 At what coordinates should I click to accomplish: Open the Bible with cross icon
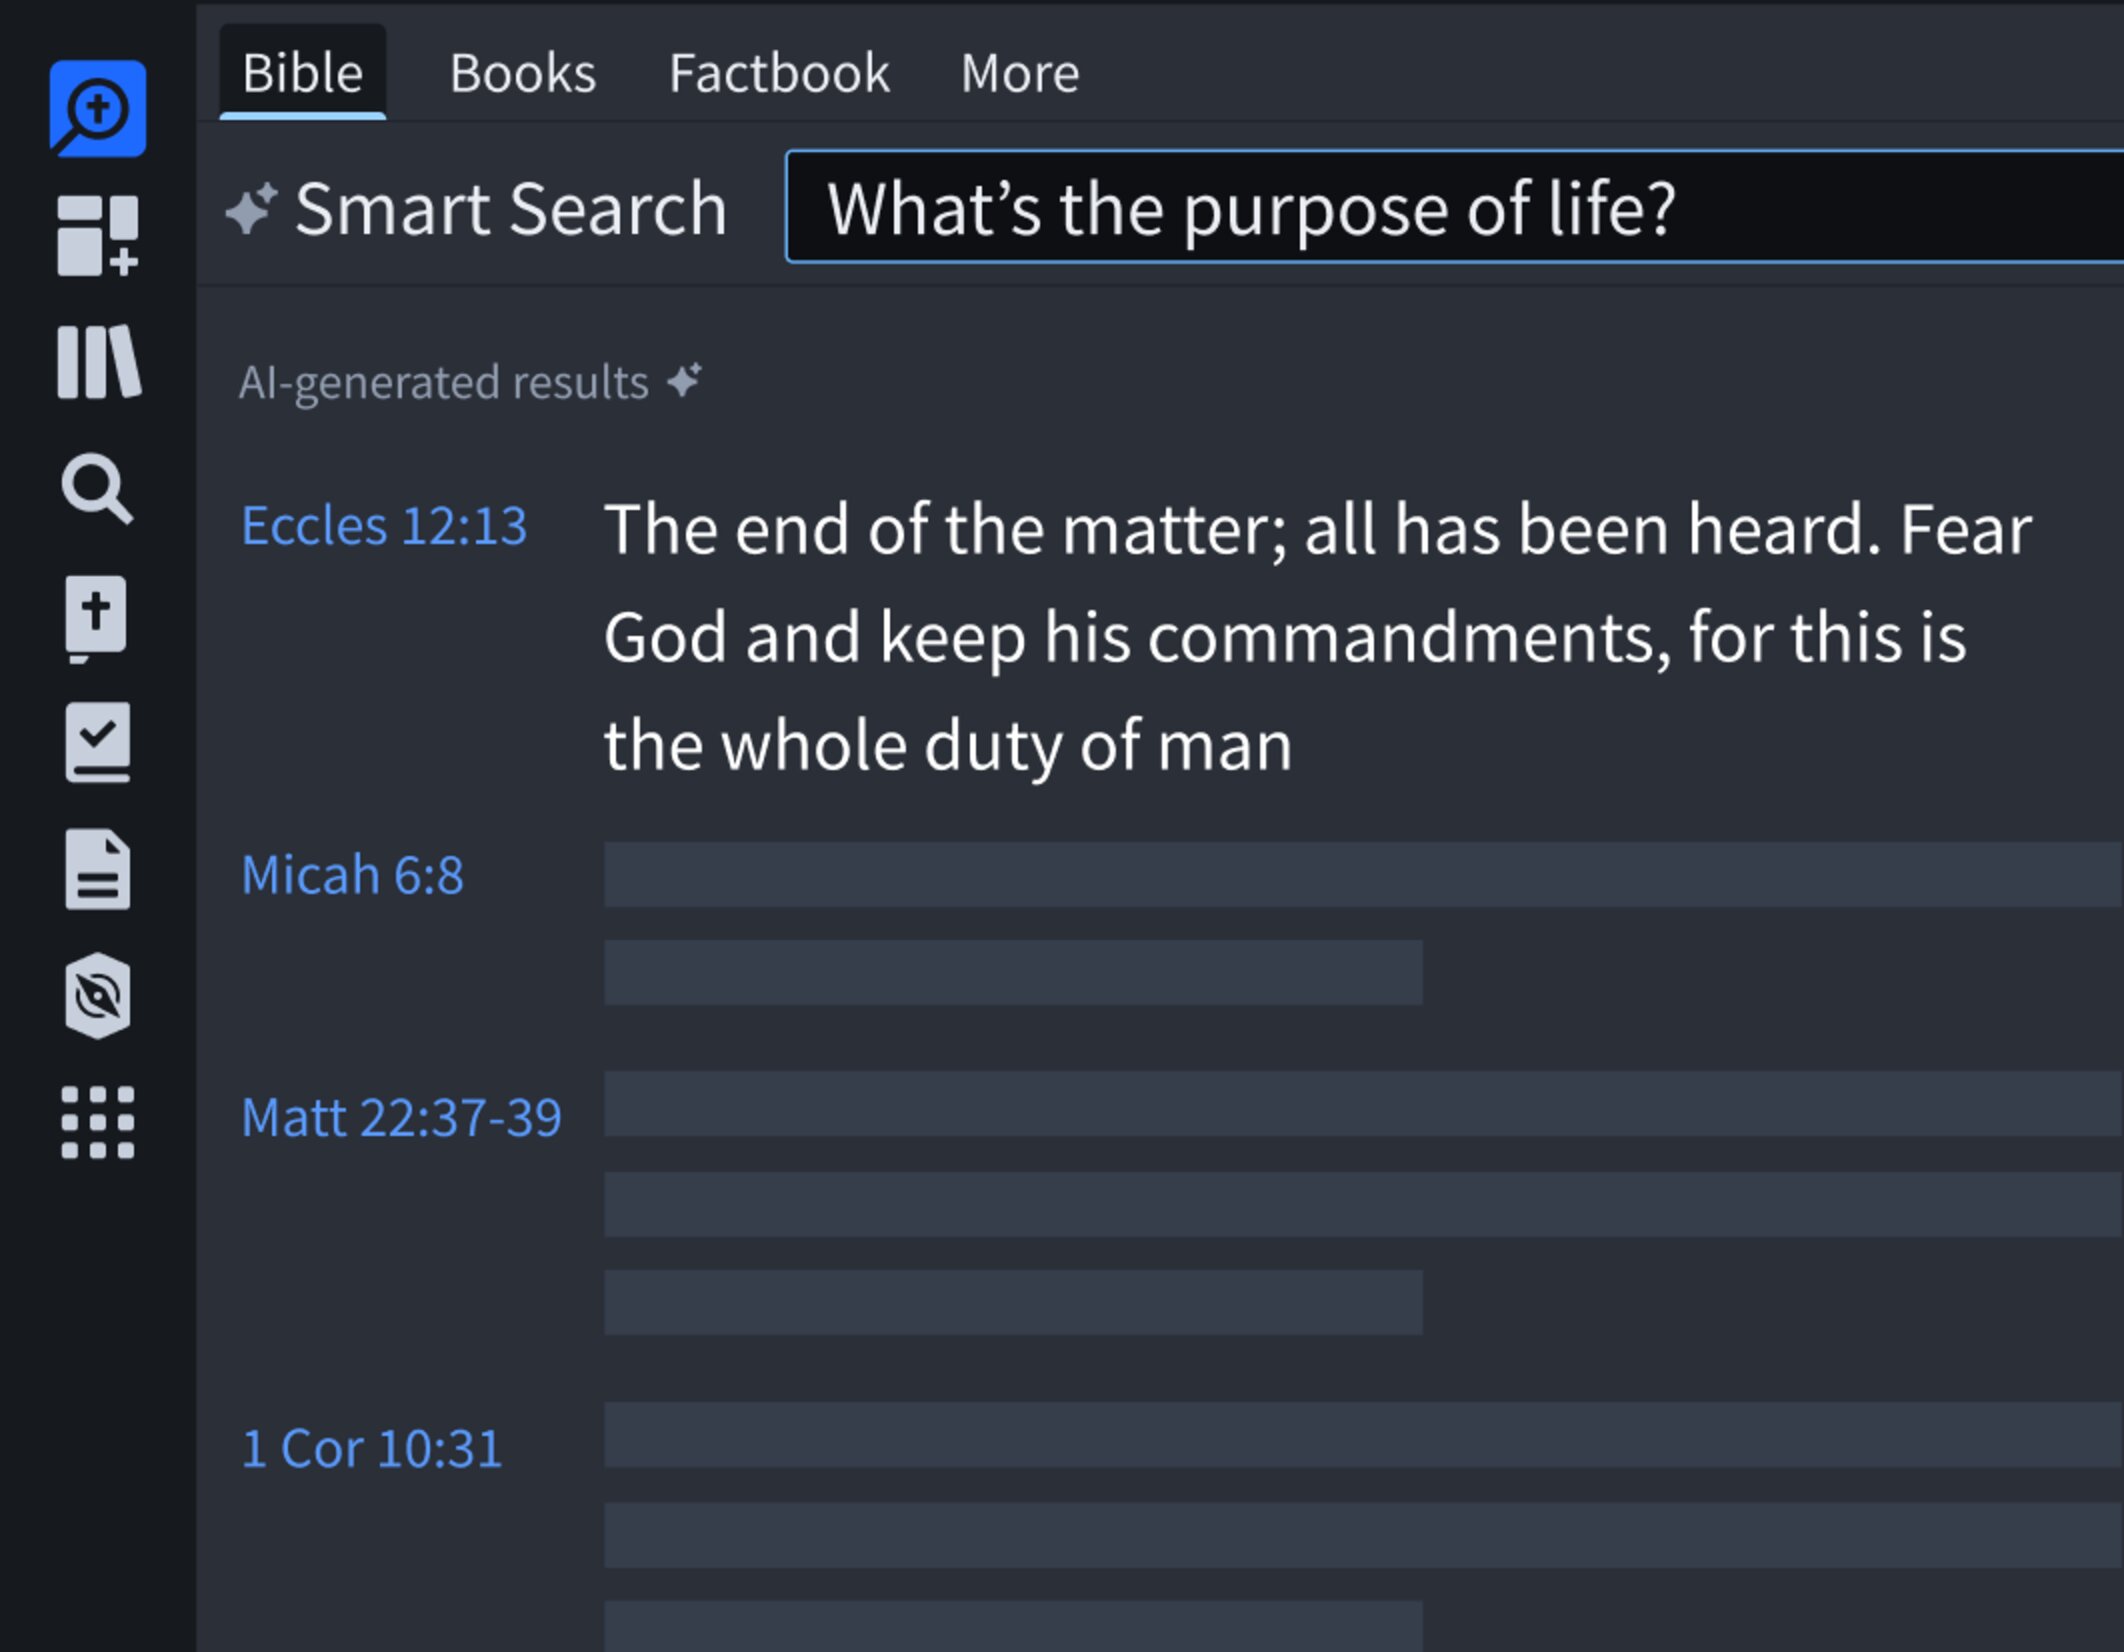pos(96,617)
